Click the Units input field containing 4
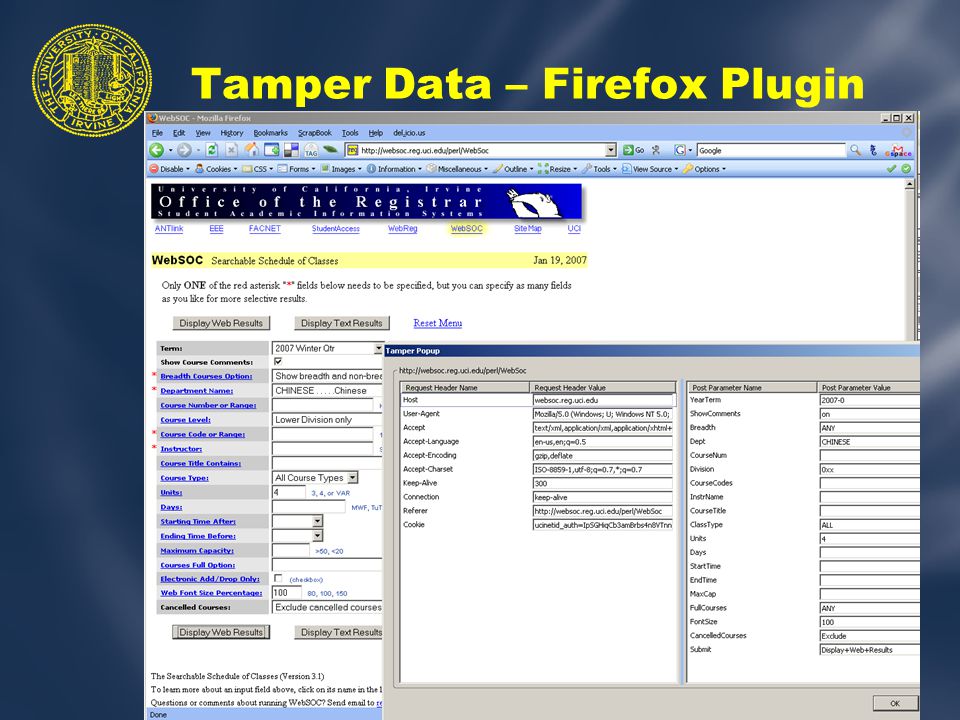Screen dimensions: 960x720 coord(288,492)
